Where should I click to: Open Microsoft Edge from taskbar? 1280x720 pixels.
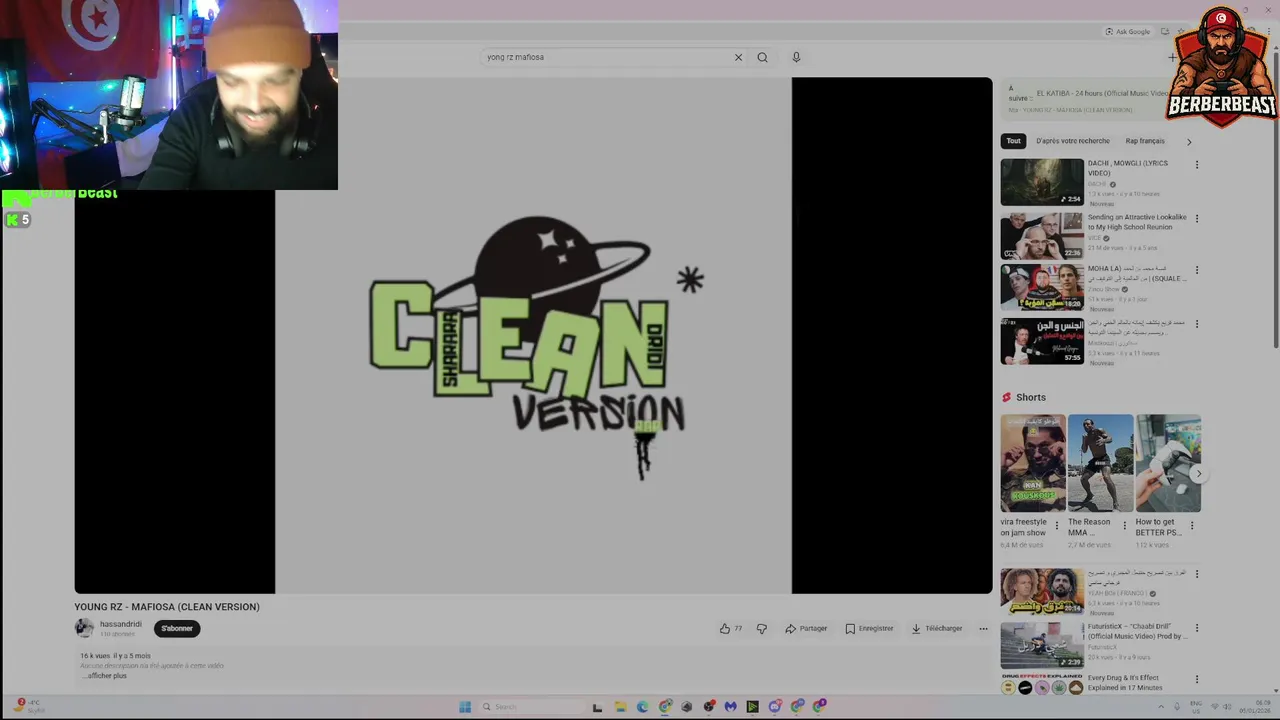tap(642, 707)
